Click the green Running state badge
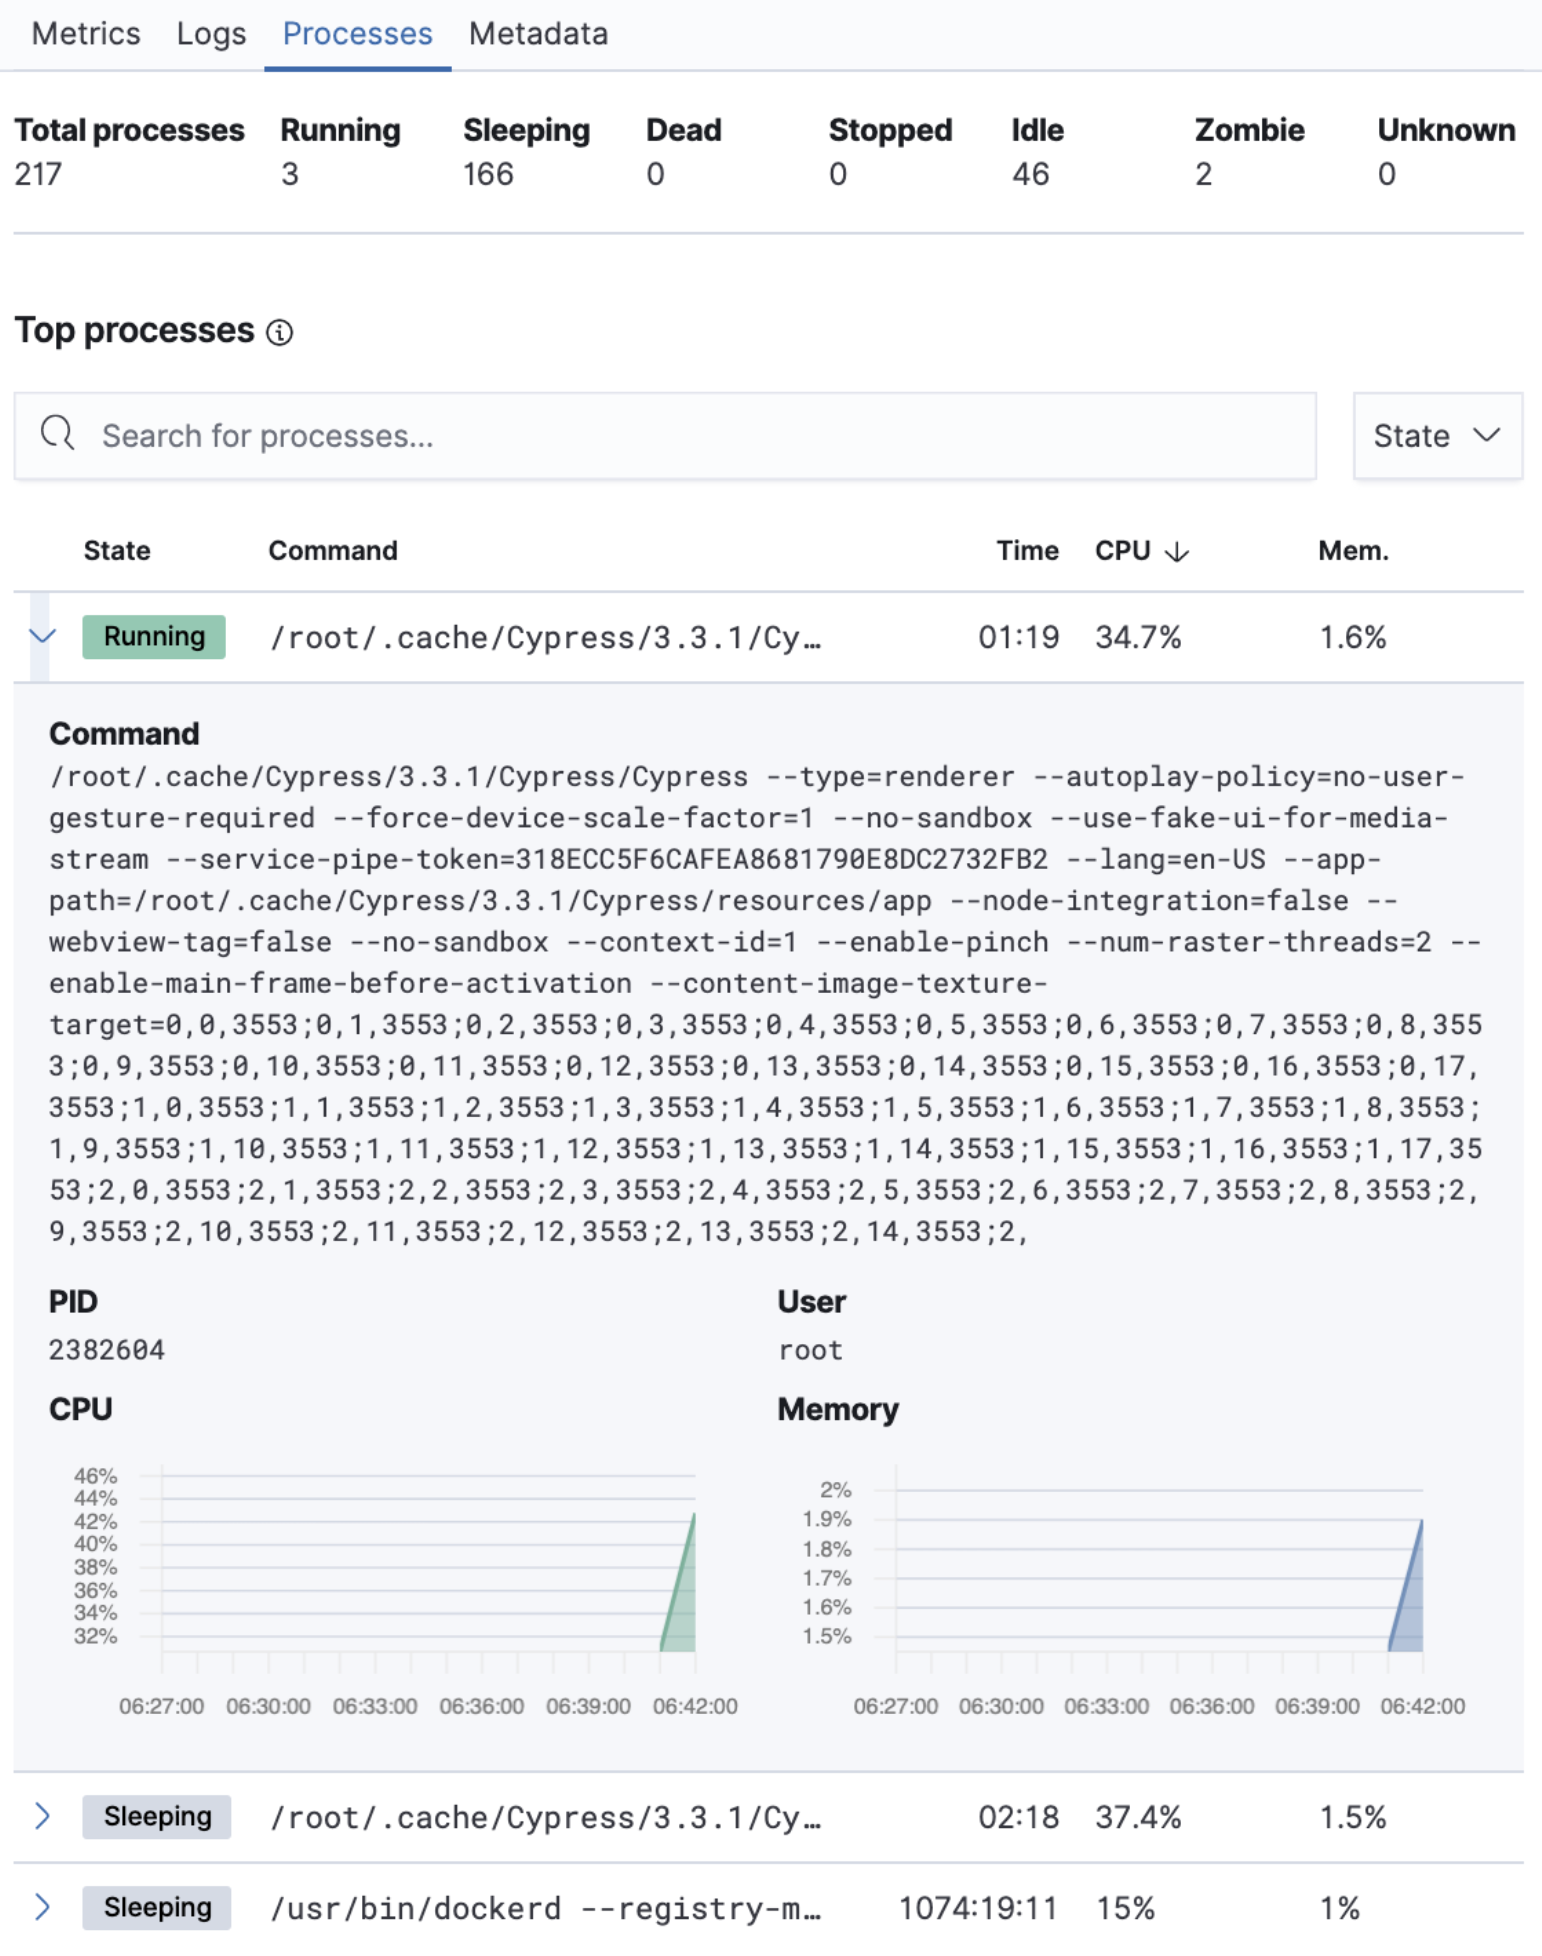Image resolution: width=1542 pixels, height=1956 pixels. [153, 636]
